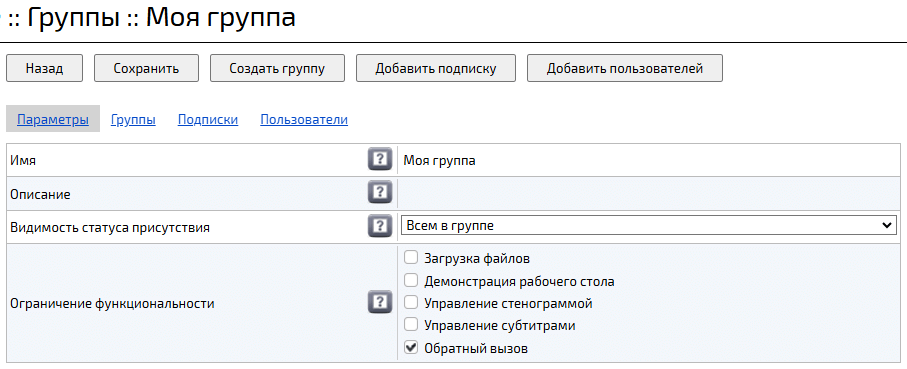Open help icon for Ограничение функциональности
The height and width of the screenshot is (369, 907).
(379, 302)
